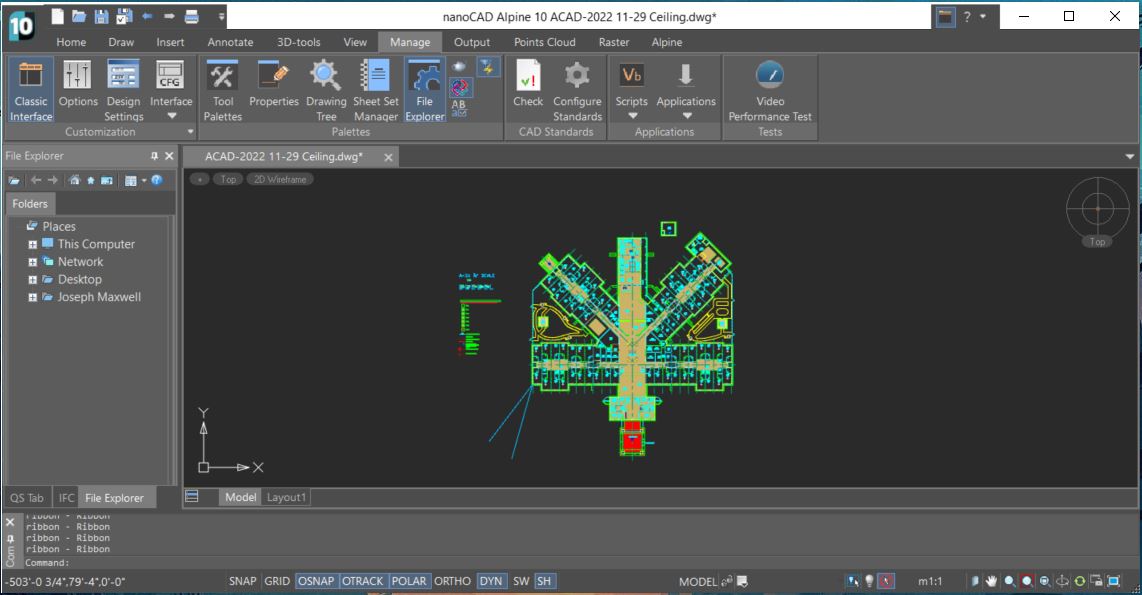The width and height of the screenshot is (1142, 595).
Task: Open the Scripts dropdown
Action: (x=632, y=114)
